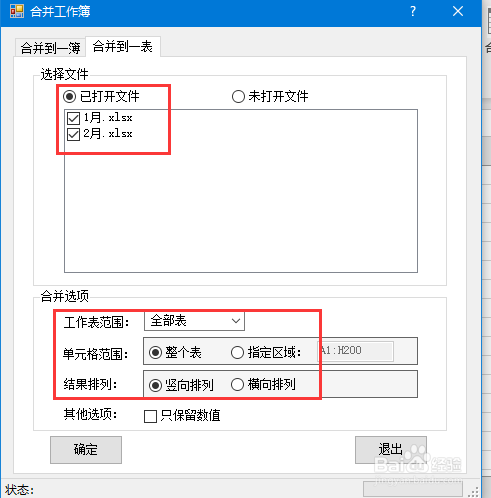Click the 确定 button
This screenshot has height=498, width=491.
tap(86, 450)
